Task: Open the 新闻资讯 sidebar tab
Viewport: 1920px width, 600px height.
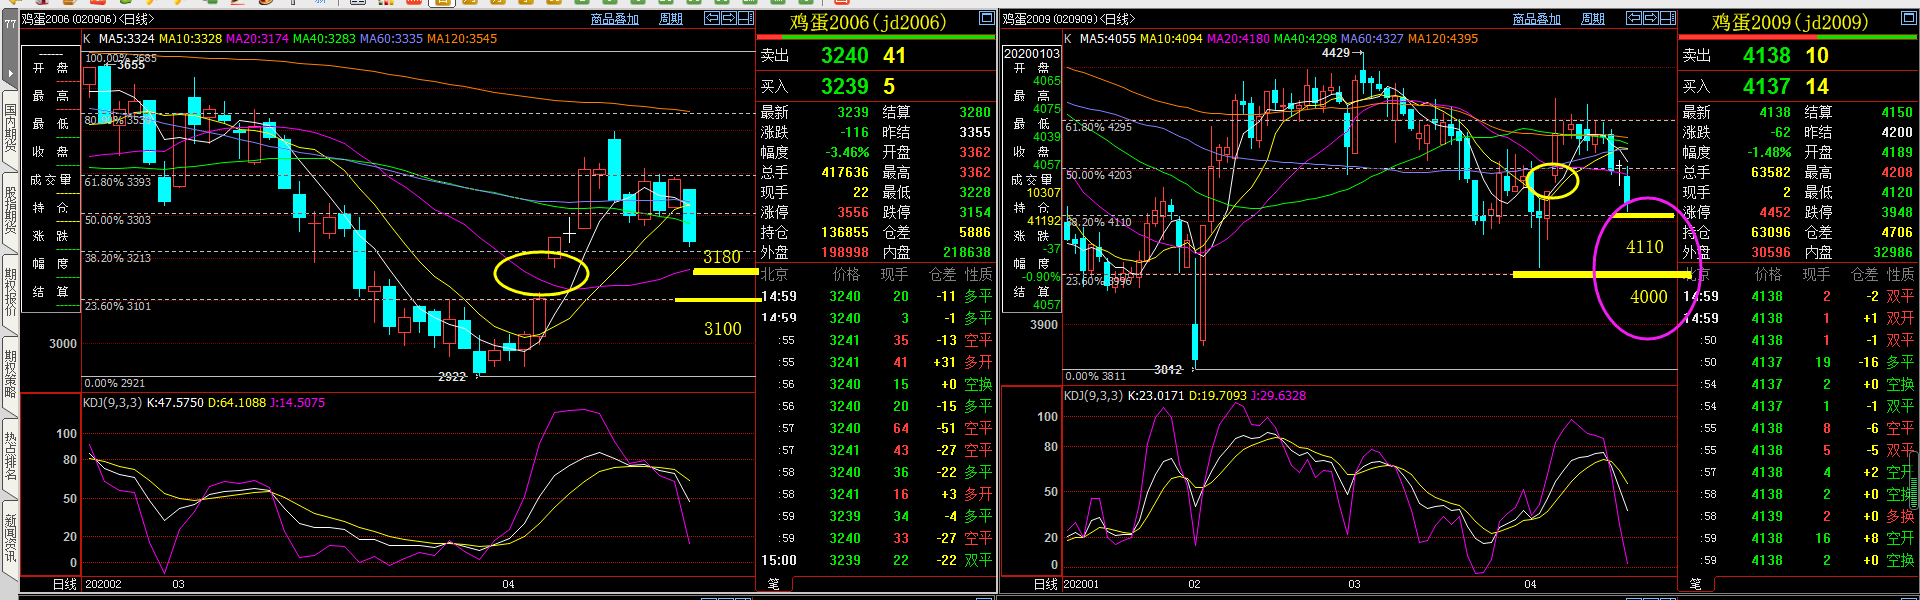Action: (10, 539)
